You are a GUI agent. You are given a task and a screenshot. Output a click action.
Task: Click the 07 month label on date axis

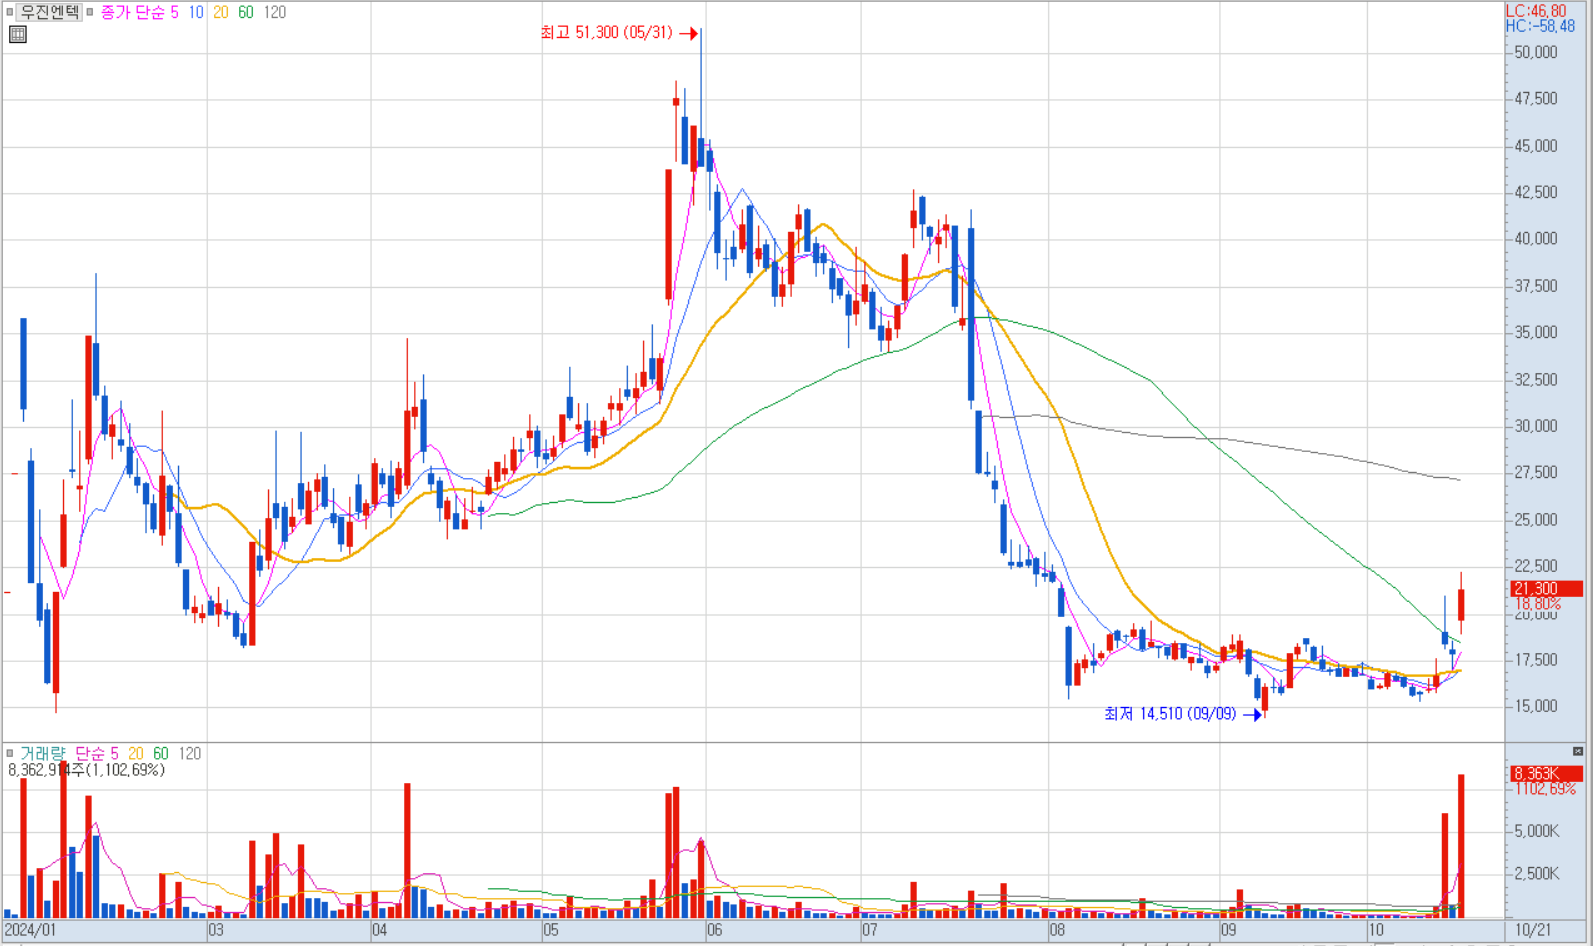tap(870, 930)
